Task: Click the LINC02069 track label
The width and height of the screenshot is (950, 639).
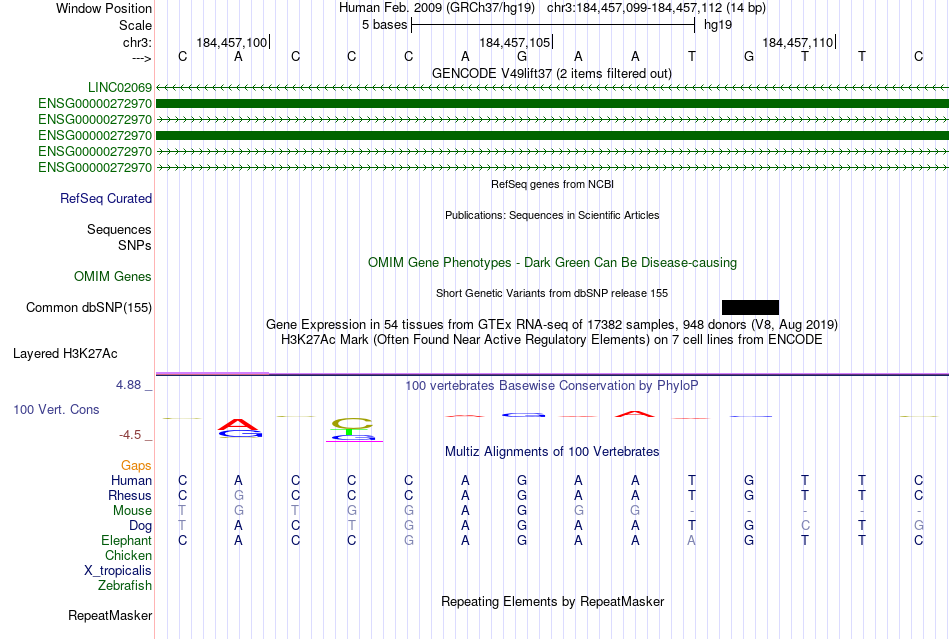Action: click(120, 87)
